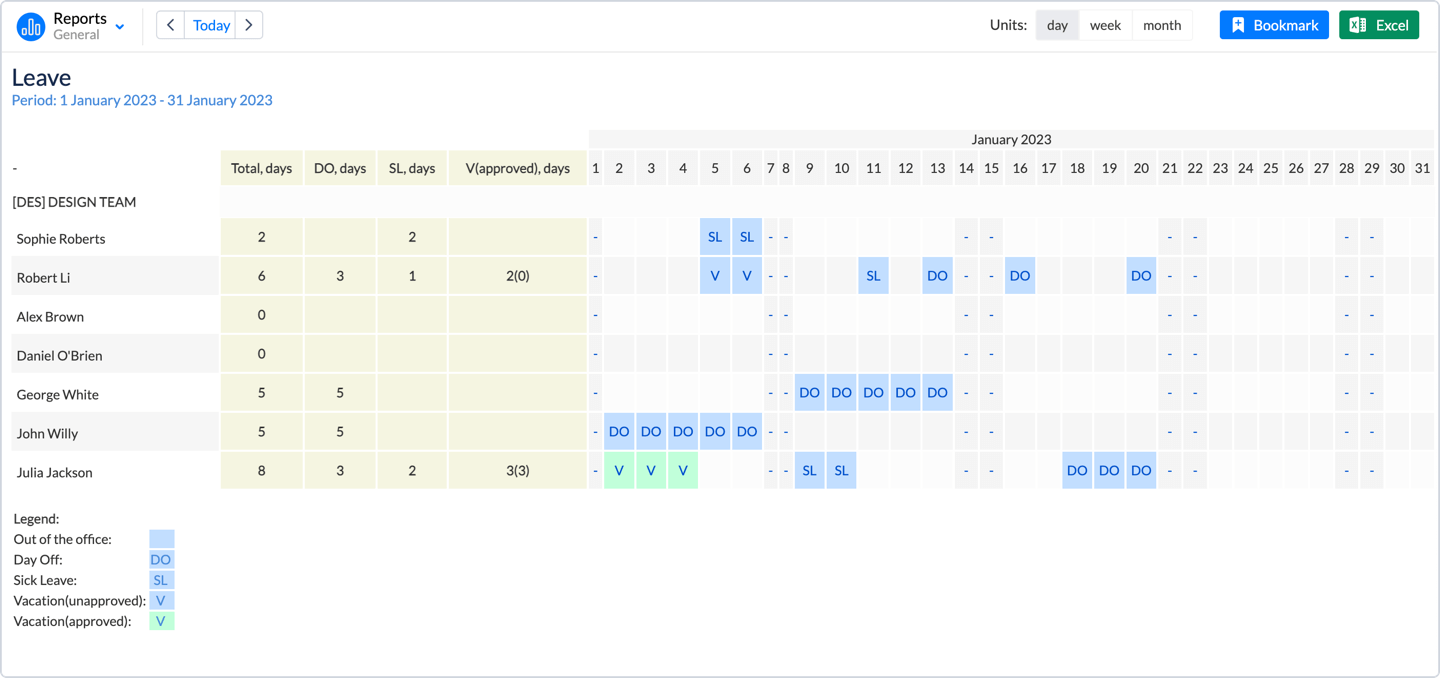Image resolution: width=1440 pixels, height=678 pixels.
Task: Go to the next period arrow
Action: [249, 25]
